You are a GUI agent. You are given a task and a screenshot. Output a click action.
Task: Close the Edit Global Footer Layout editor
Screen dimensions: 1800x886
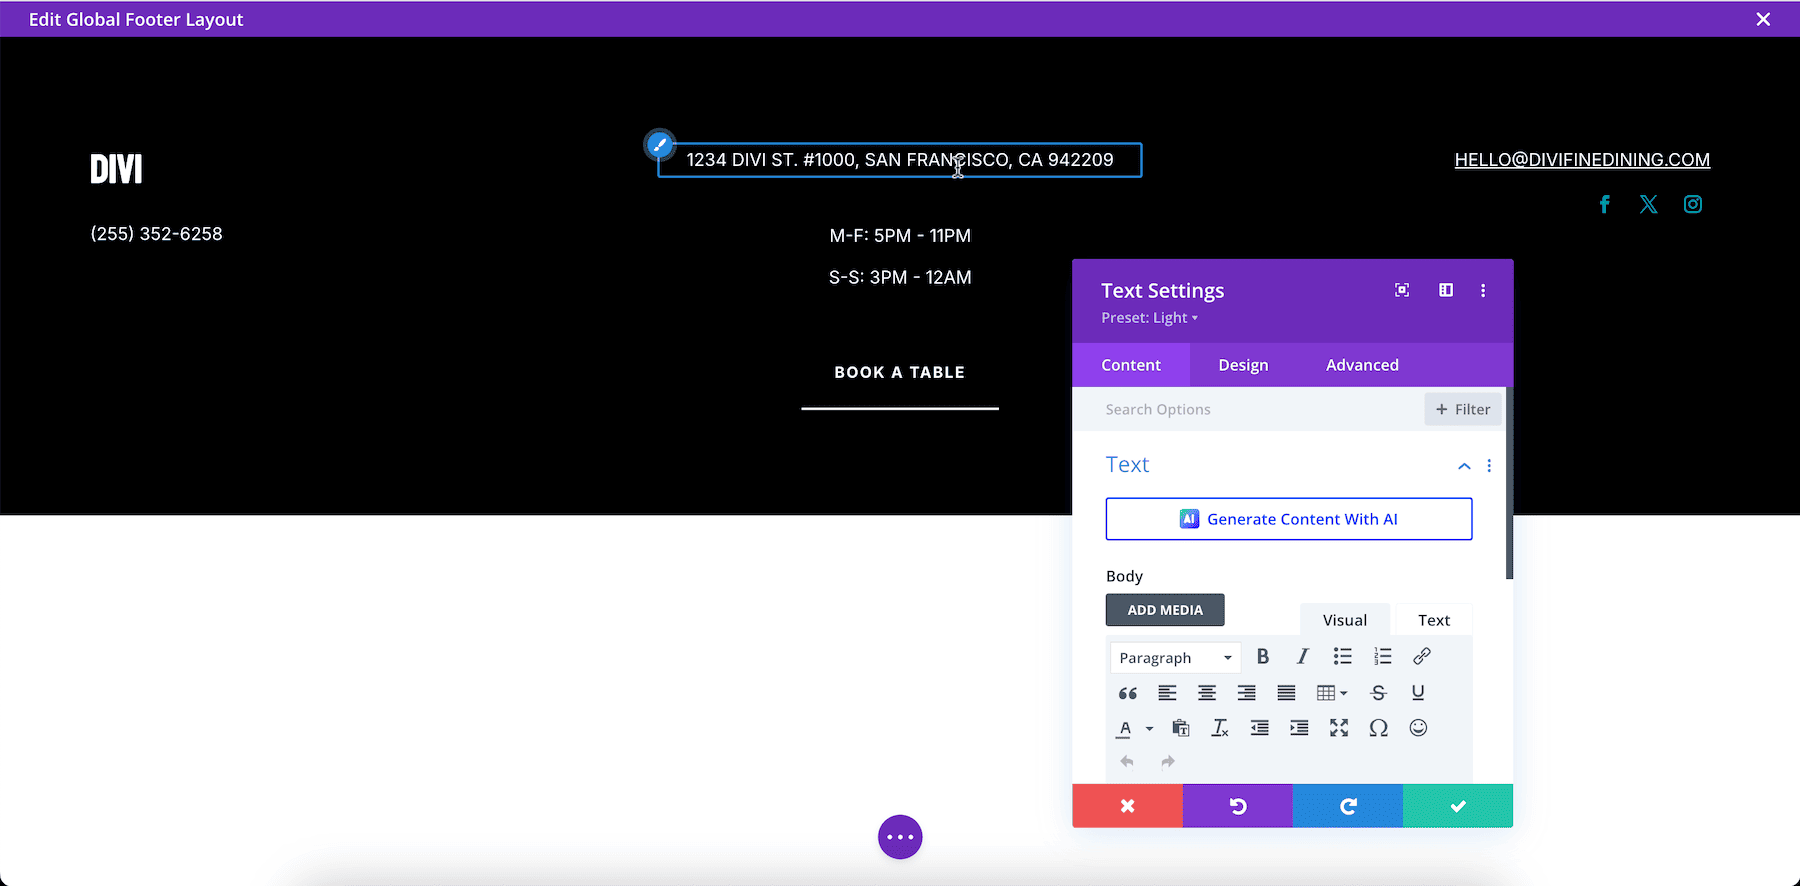(1763, 19)
